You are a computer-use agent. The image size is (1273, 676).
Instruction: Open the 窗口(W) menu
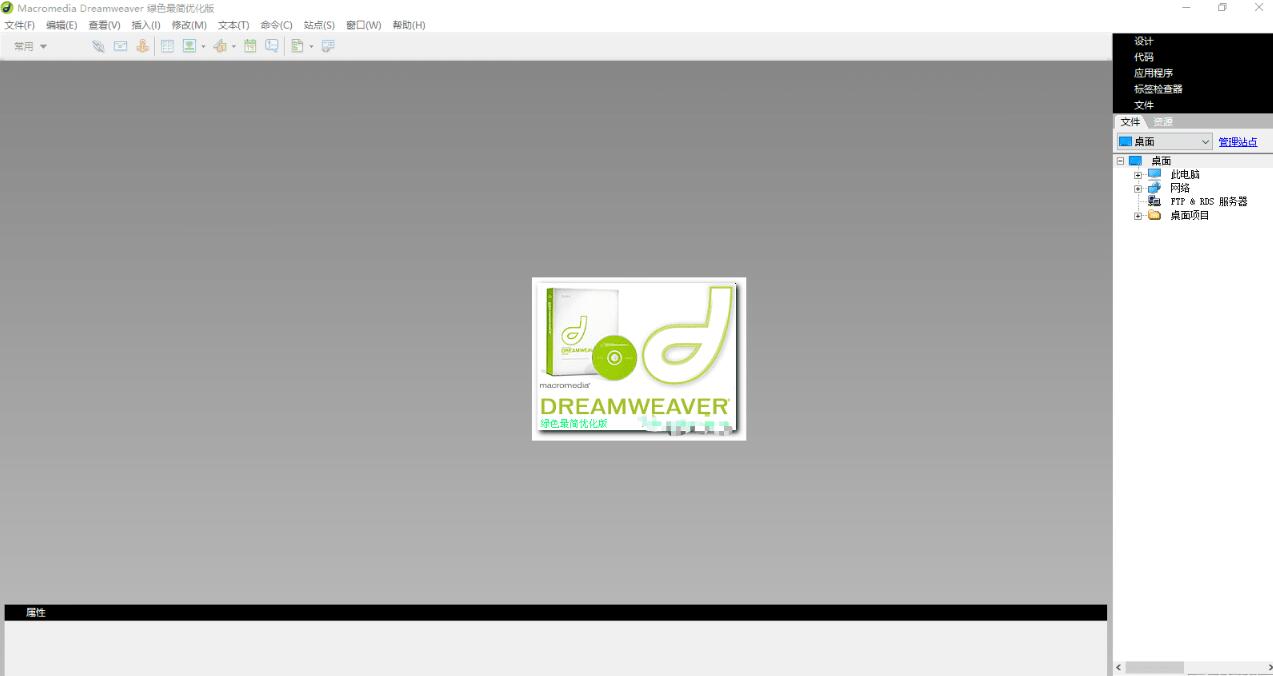pos(363,25)
